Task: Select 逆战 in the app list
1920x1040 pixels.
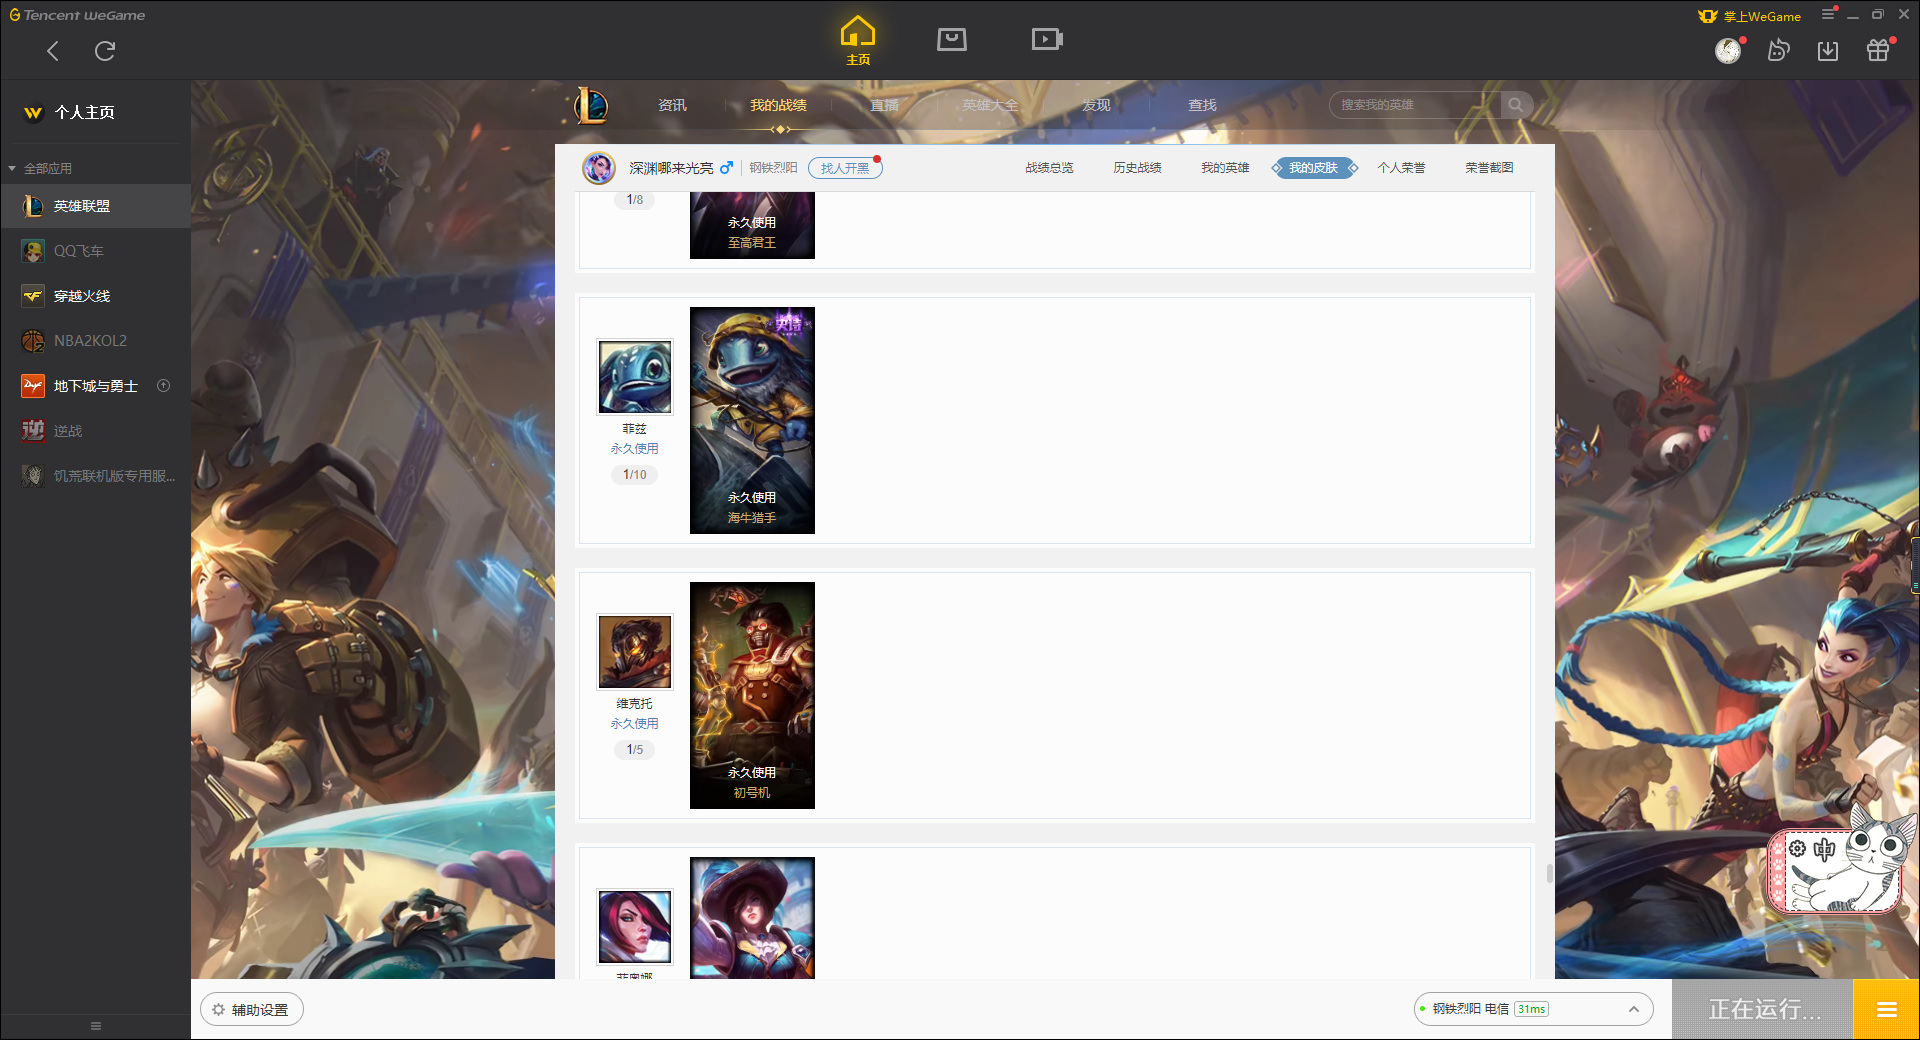Action: coord(95,431)
